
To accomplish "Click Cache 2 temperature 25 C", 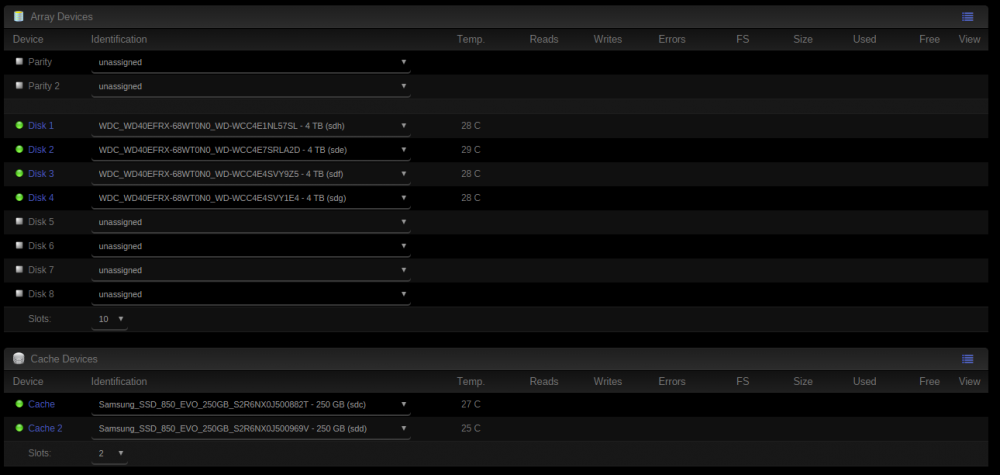I will pos(471,428).
